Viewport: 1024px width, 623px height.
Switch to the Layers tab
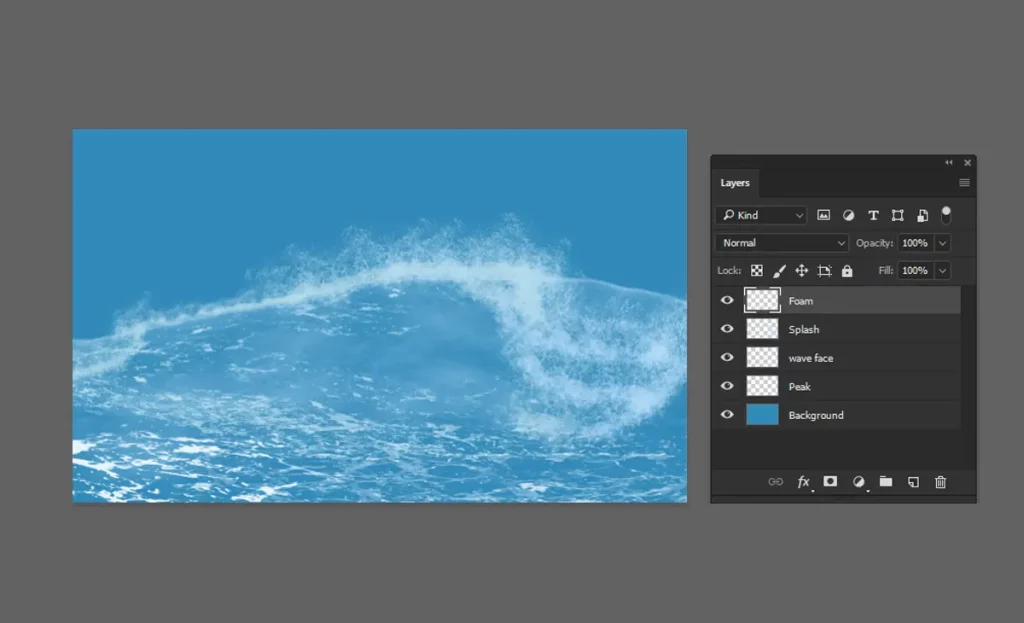(735, 183)
